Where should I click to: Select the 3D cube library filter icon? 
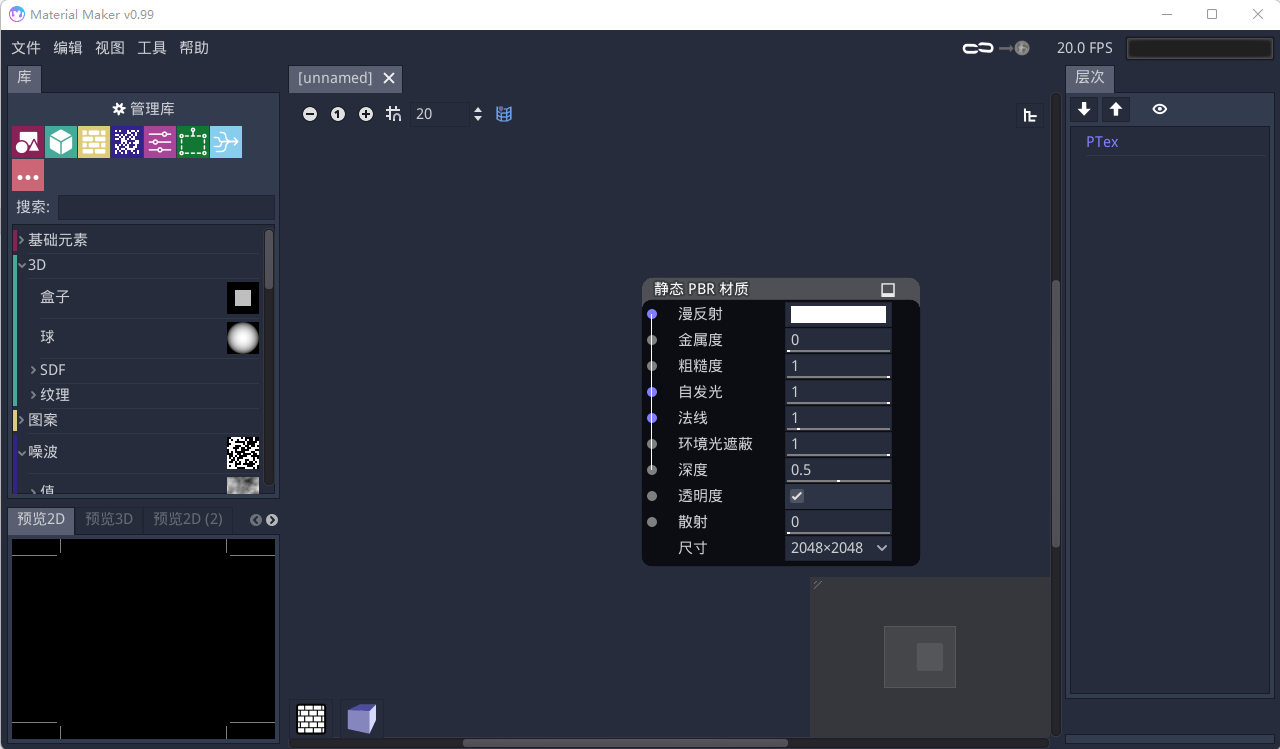61,142
